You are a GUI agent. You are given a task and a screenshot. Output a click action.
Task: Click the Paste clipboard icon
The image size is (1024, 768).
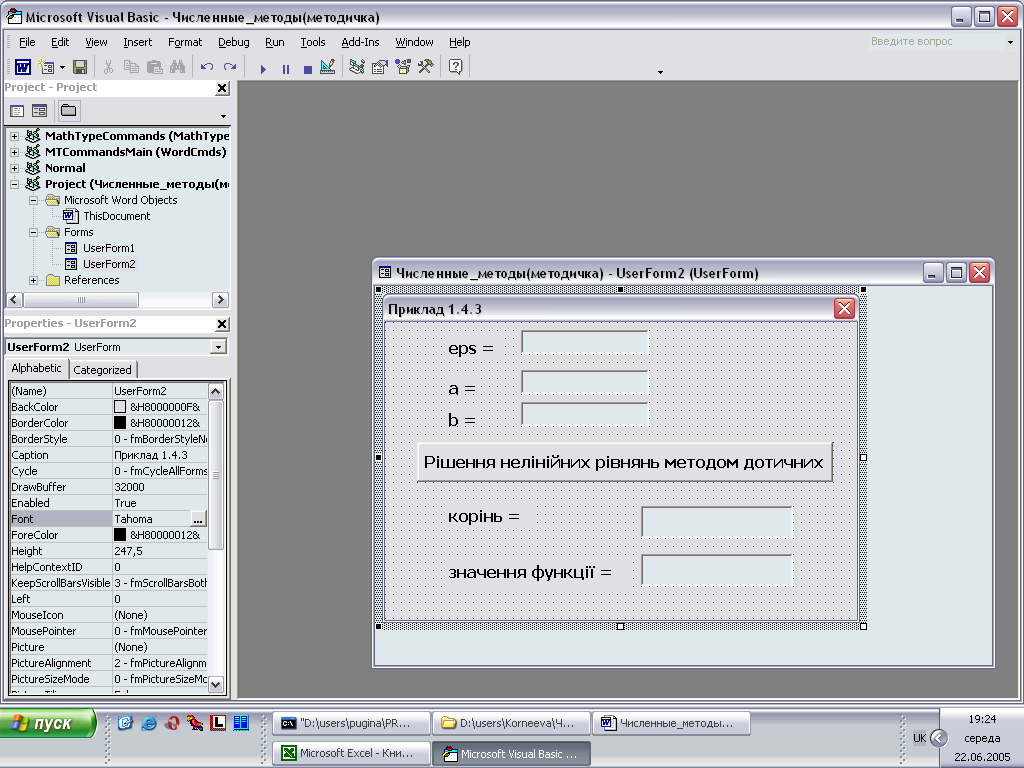(x=154, y=67)
